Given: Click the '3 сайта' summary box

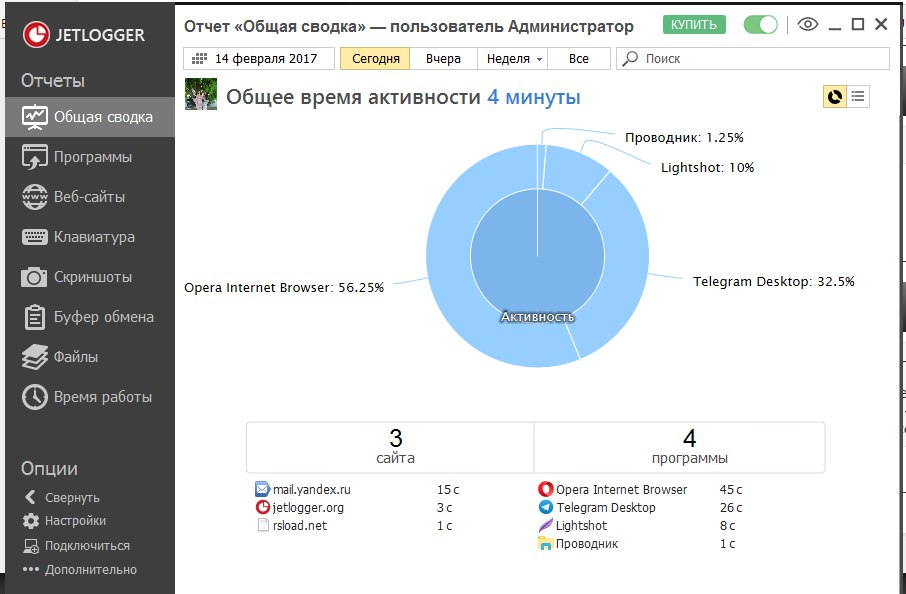Looking at the screenshot, I should 390,447.
